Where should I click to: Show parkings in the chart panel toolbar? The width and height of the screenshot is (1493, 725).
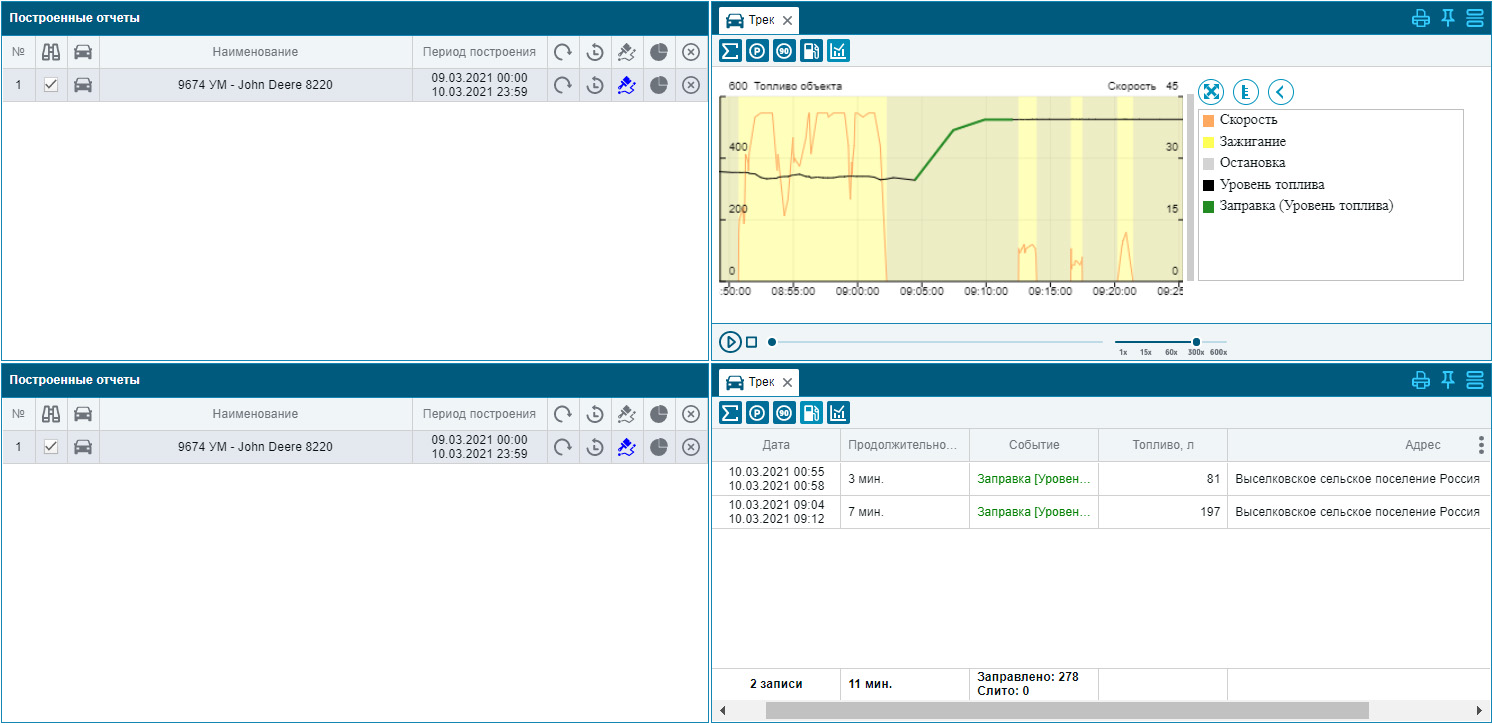(757, 50)
